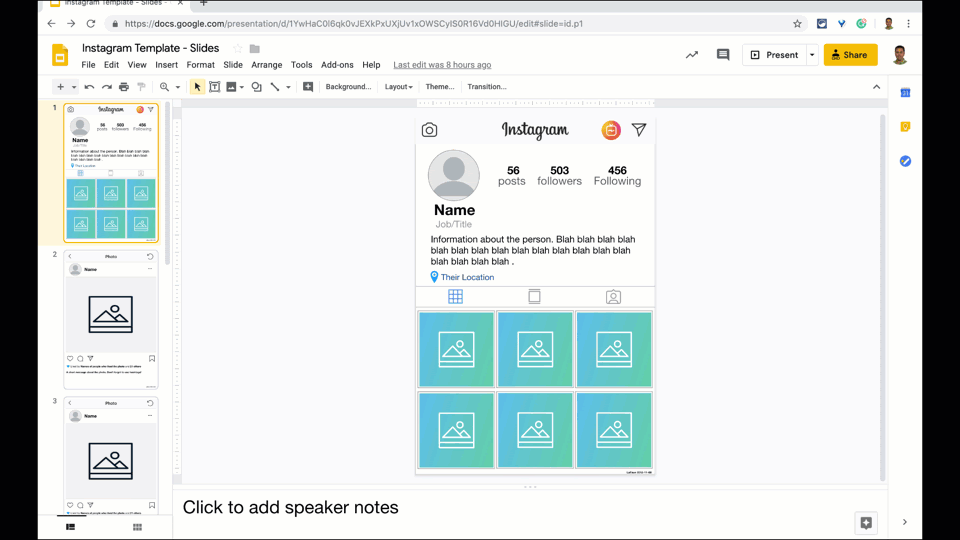Add a comment from toolbar

(308, 87)
